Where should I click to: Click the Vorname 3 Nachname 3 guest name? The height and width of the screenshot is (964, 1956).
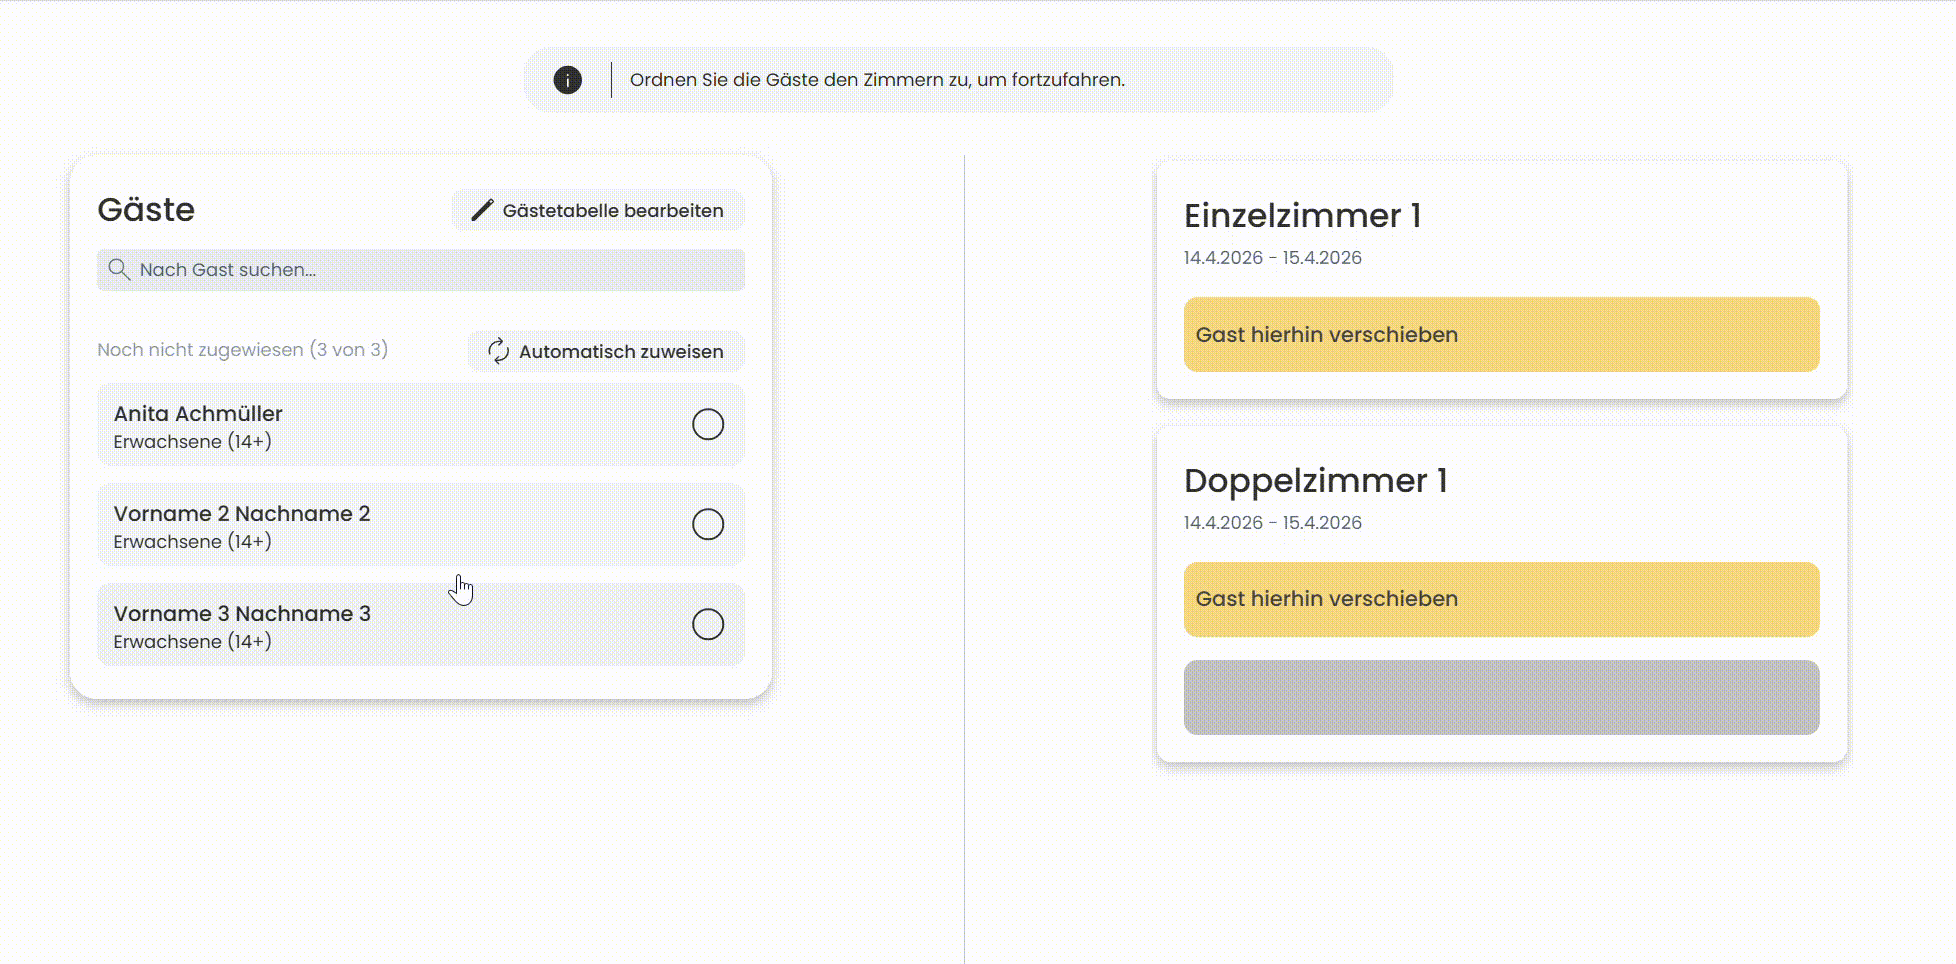click(242, 614)
